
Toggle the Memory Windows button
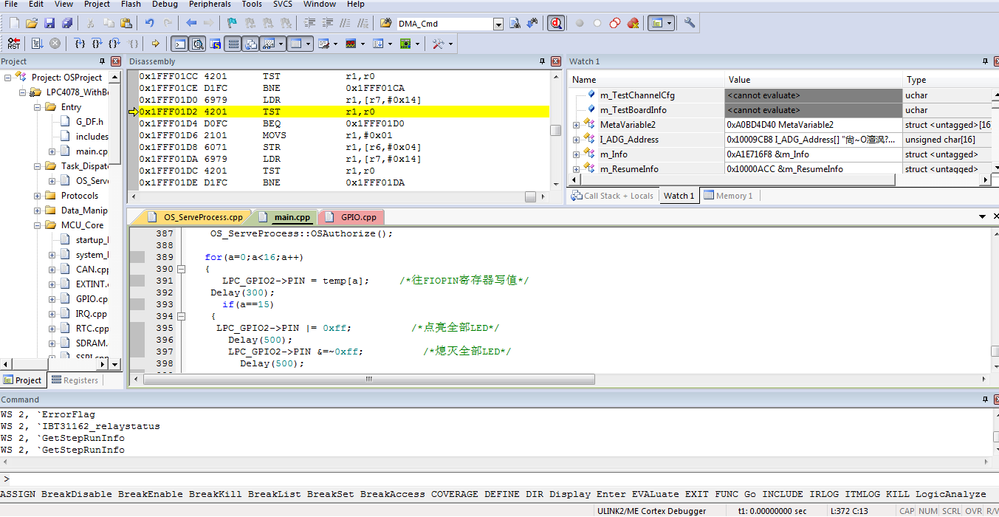[x=296, y=44]
